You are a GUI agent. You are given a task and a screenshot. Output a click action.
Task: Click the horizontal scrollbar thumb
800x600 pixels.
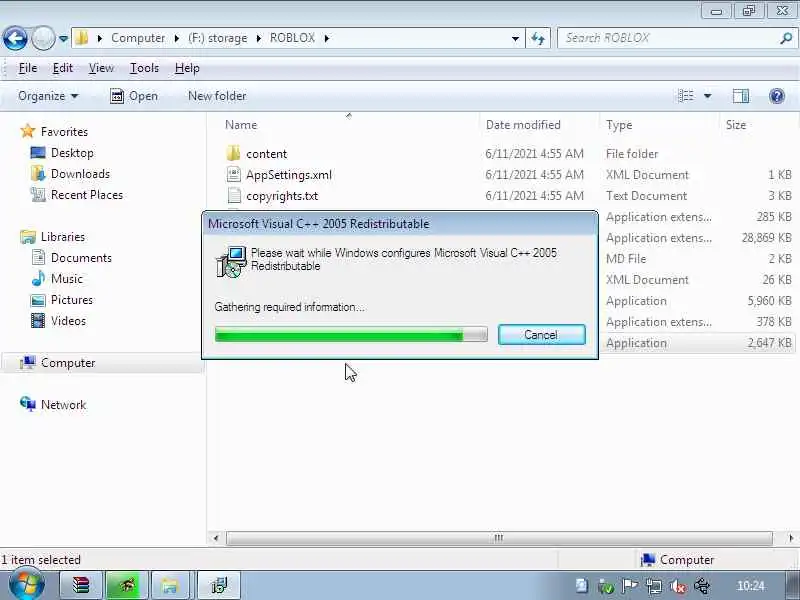point(498,538)
